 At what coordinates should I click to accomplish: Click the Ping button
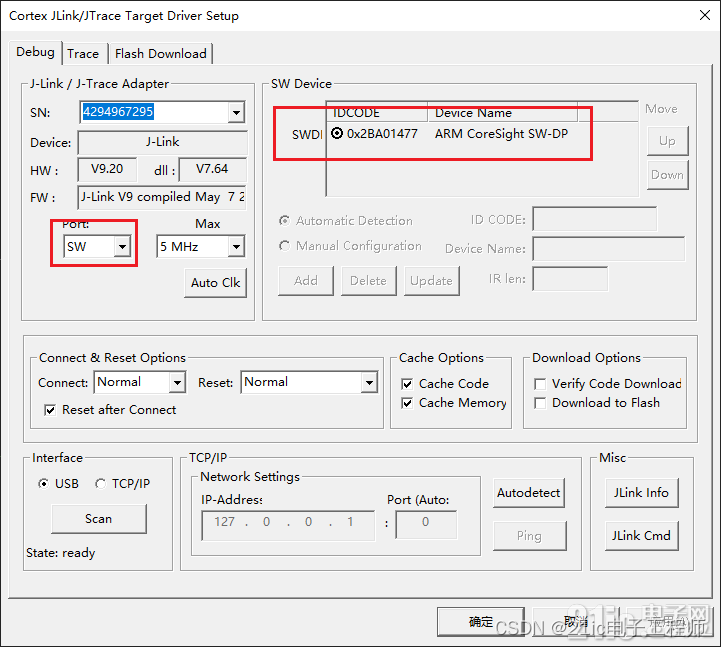tap(529, 536)
